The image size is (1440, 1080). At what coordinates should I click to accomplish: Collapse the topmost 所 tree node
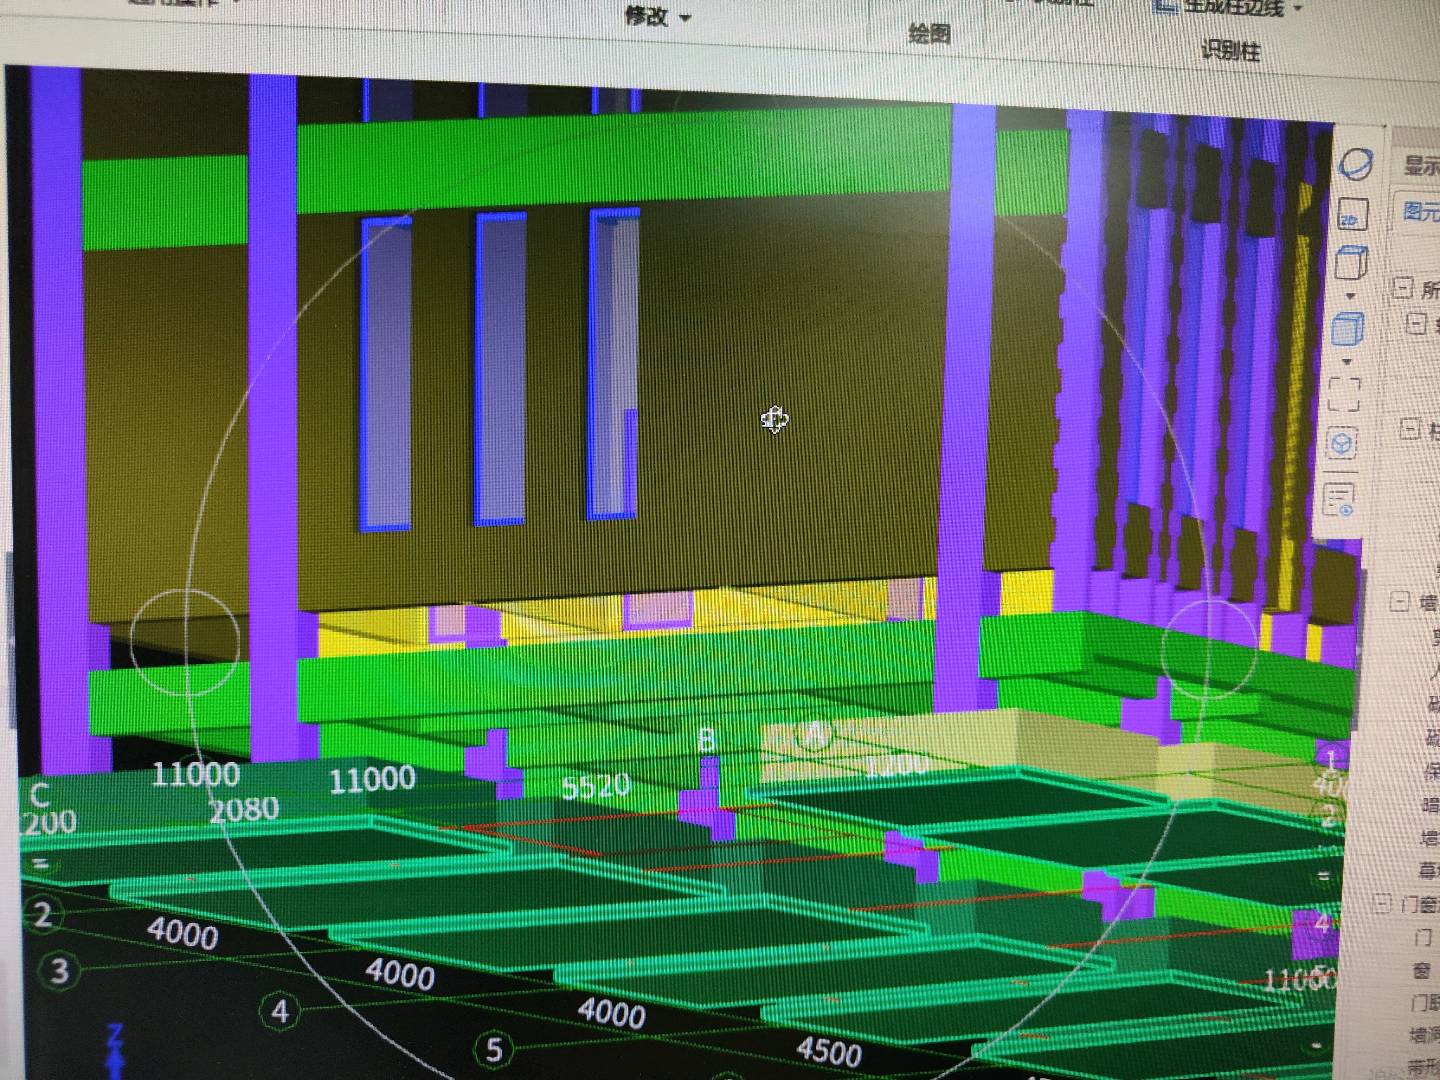tap(1403, 288)
